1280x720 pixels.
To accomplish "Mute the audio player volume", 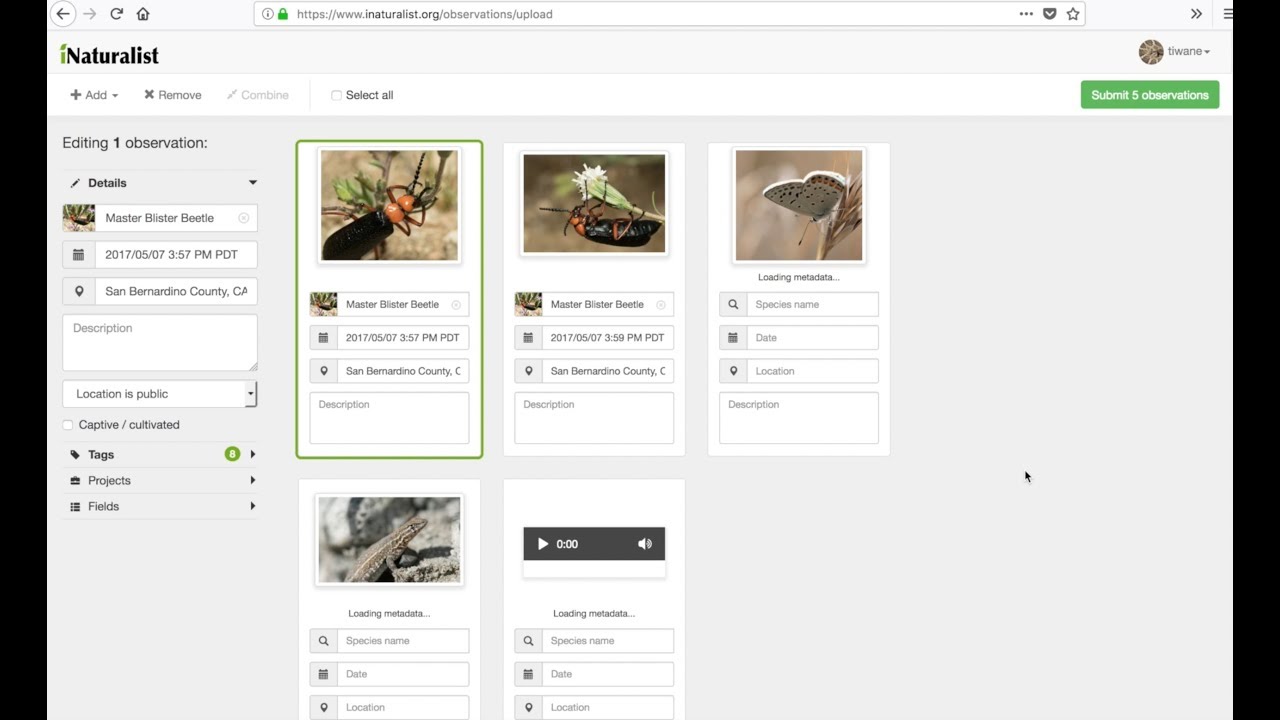I will click(645, 544).
